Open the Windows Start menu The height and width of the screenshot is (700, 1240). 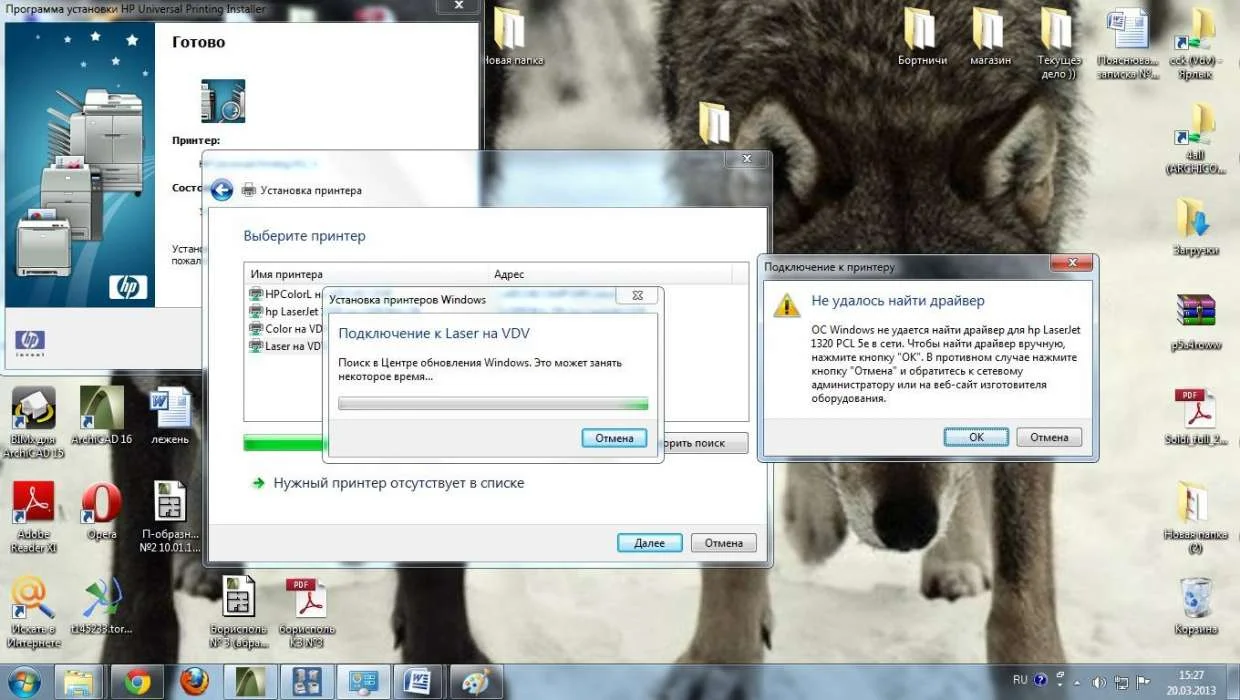(24, 682)
